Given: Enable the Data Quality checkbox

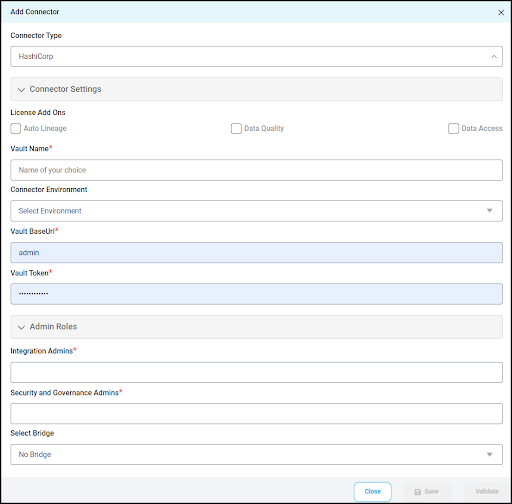Looking at the screenshot, I should point(236,128).
